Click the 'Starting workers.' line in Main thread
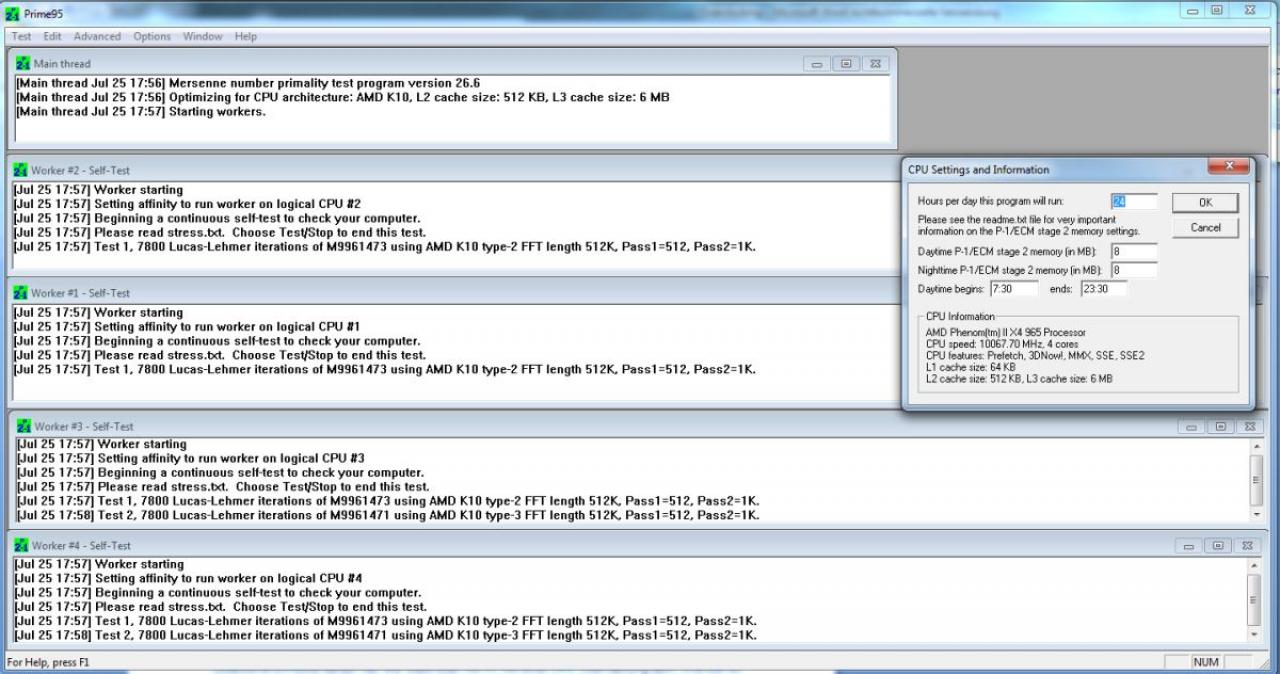 click(141, 111)
